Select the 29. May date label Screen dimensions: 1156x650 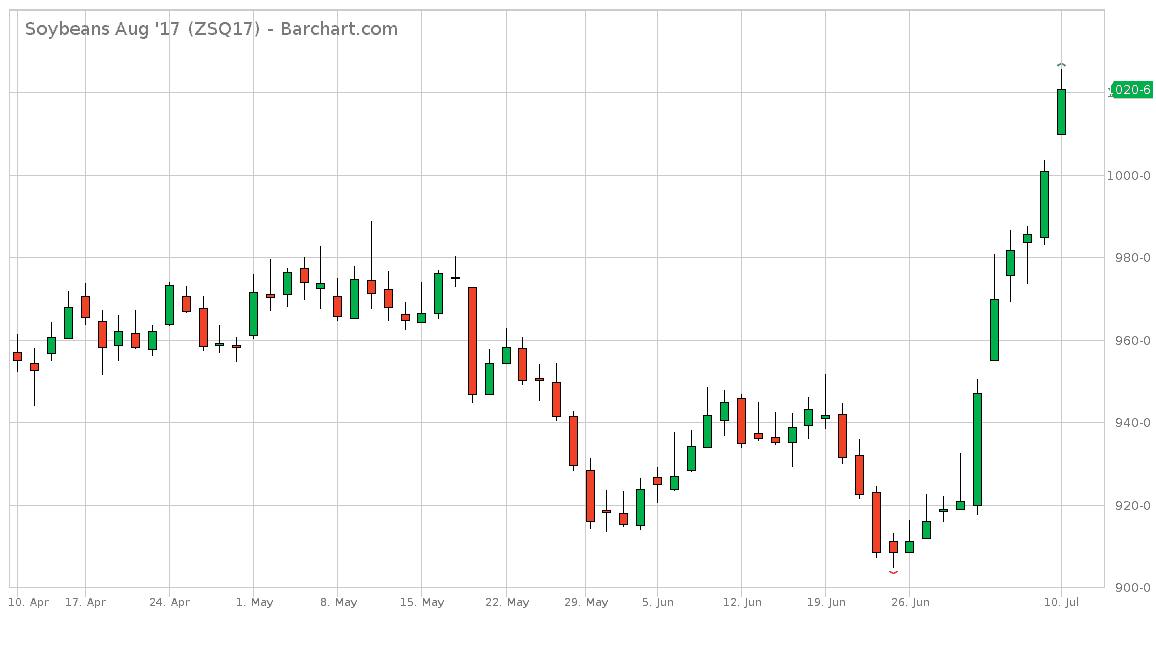[586, 602]
